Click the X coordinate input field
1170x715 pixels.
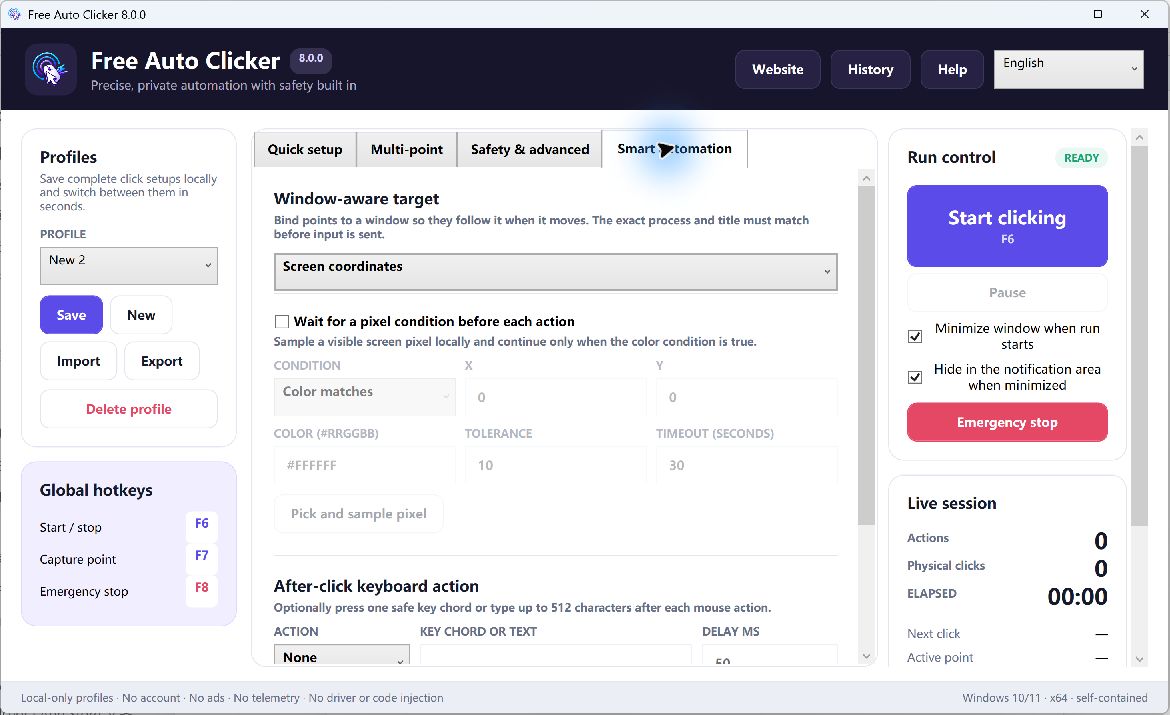(x=555, y=397)
